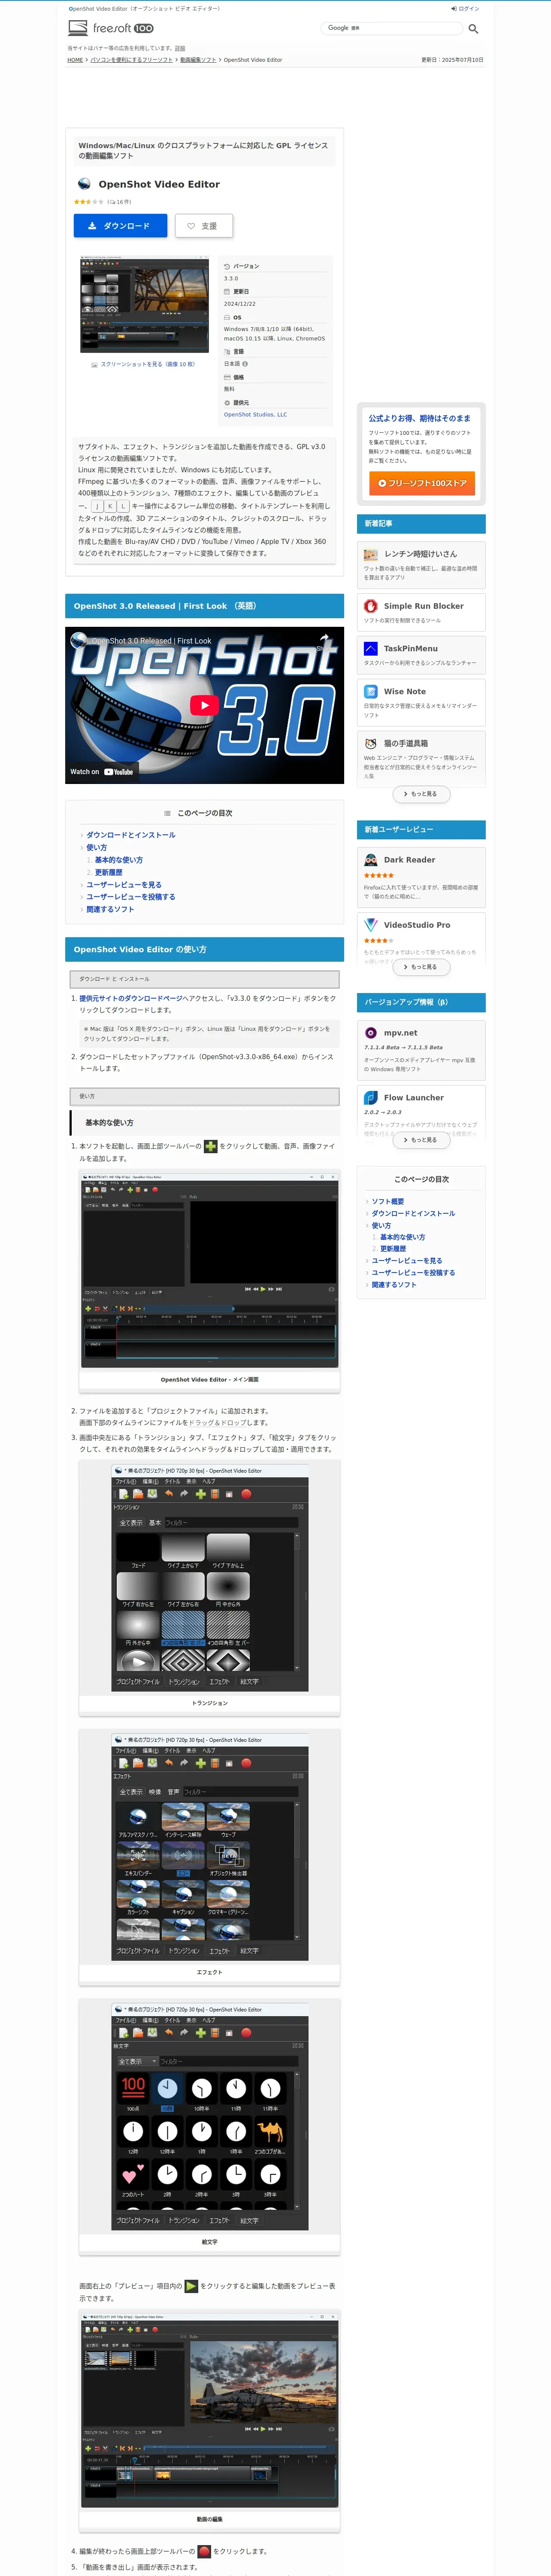551x2576 pixels.
Task: Expand もっと見る under 新着記事
Action: (x=421, y=794)
